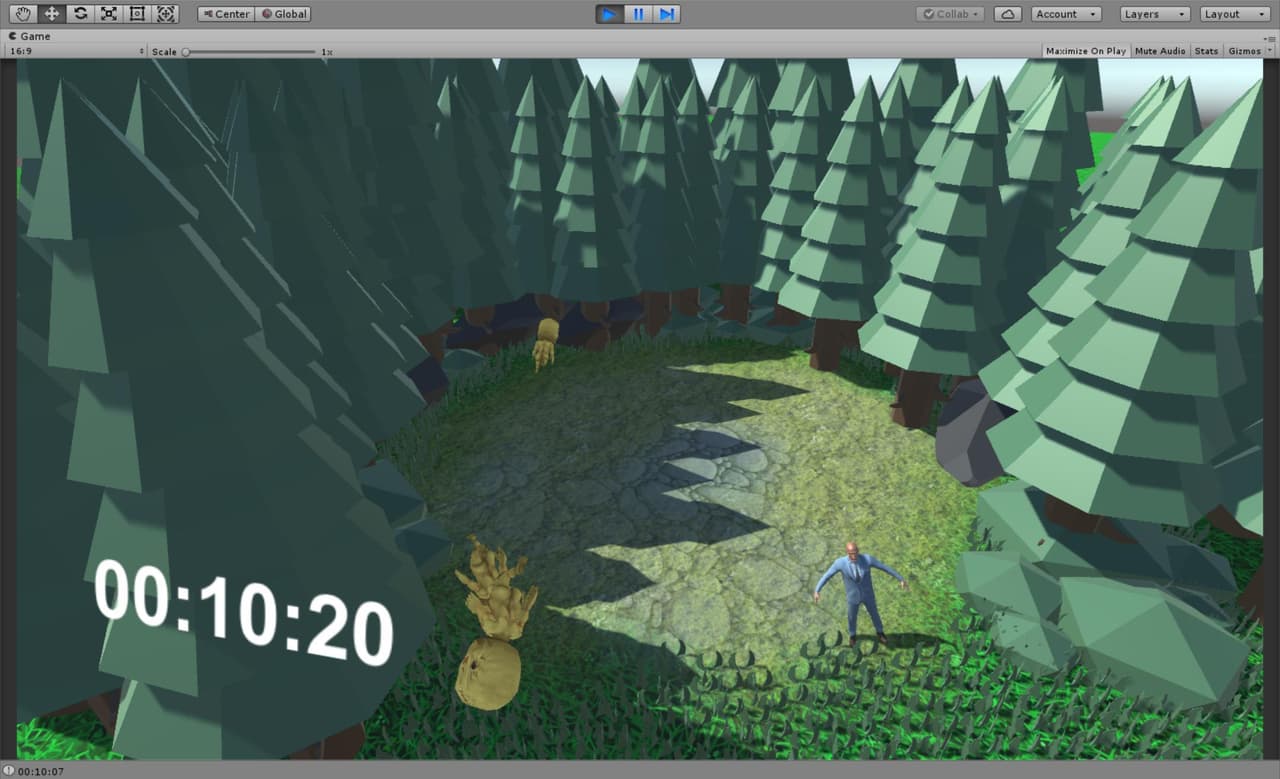
Task: Select the Rect transform tool
Action: (x=137, y=14)
